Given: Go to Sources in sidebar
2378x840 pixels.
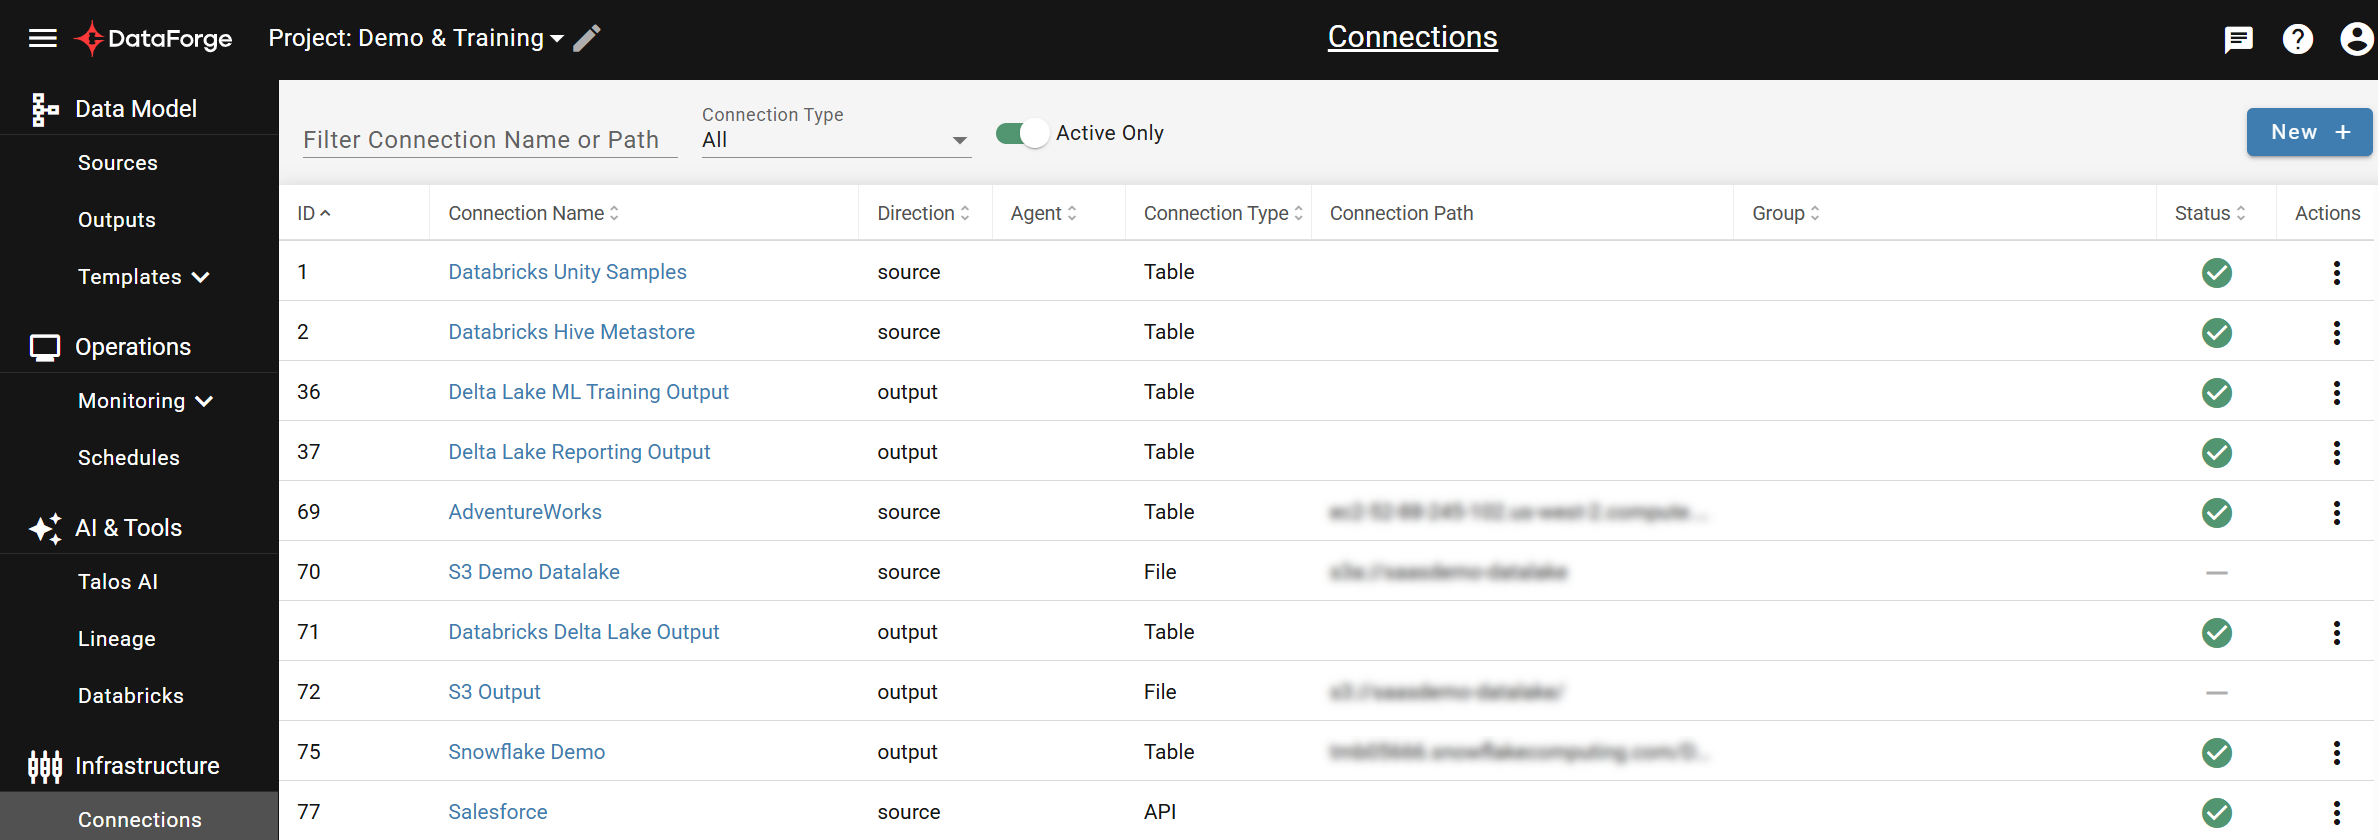Looking at the screenshot, I should coord(118,163).
